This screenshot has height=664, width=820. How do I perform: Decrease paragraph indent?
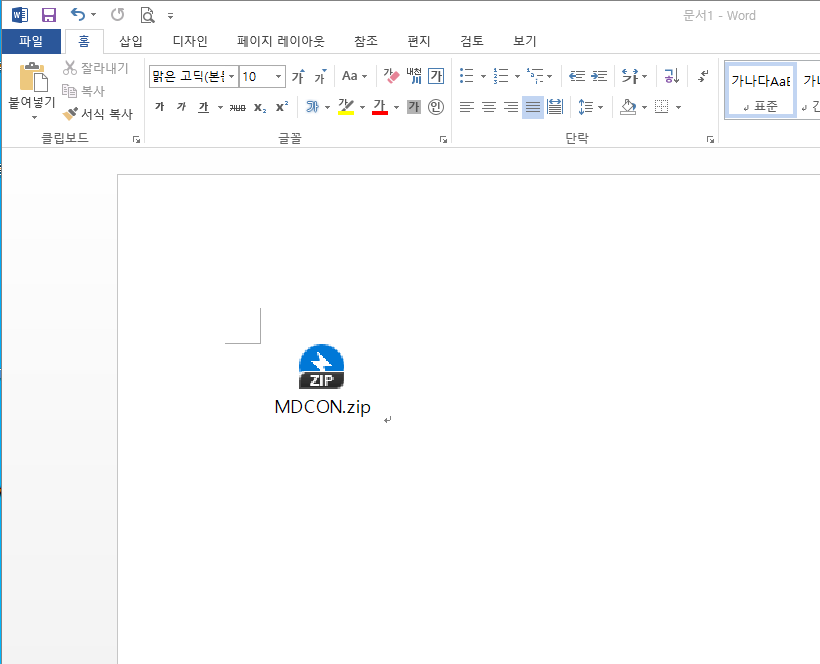[x=577, y=76]
